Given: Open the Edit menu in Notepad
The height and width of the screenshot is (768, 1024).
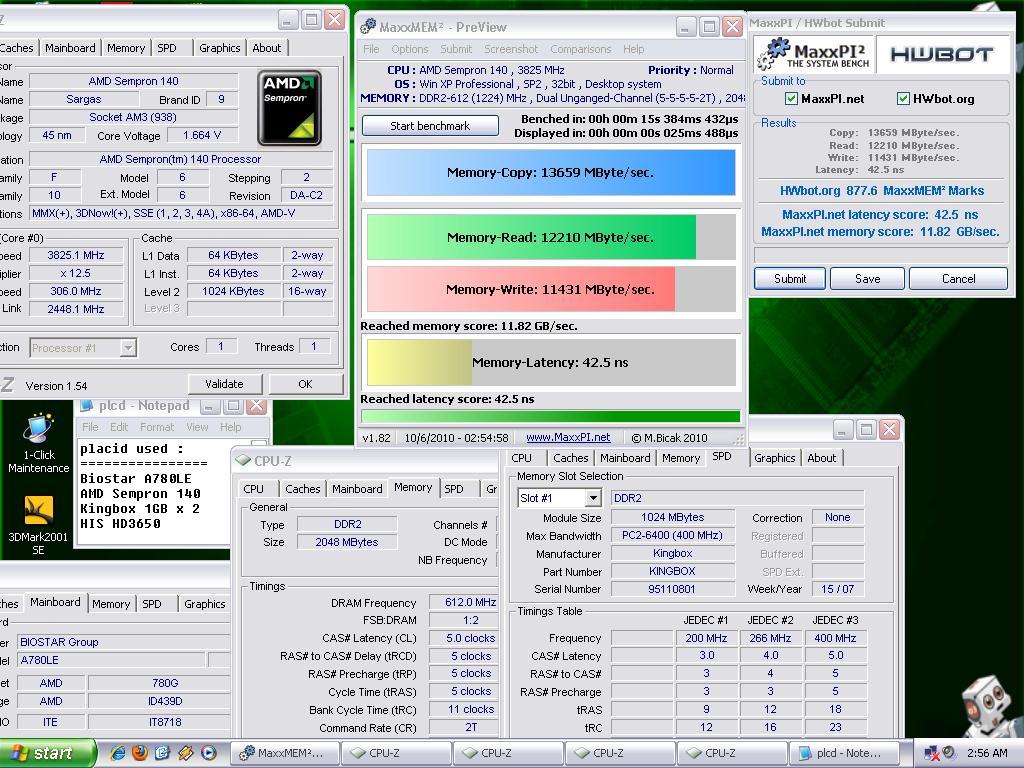Looking at the screenshot, I should pos(119,427).
